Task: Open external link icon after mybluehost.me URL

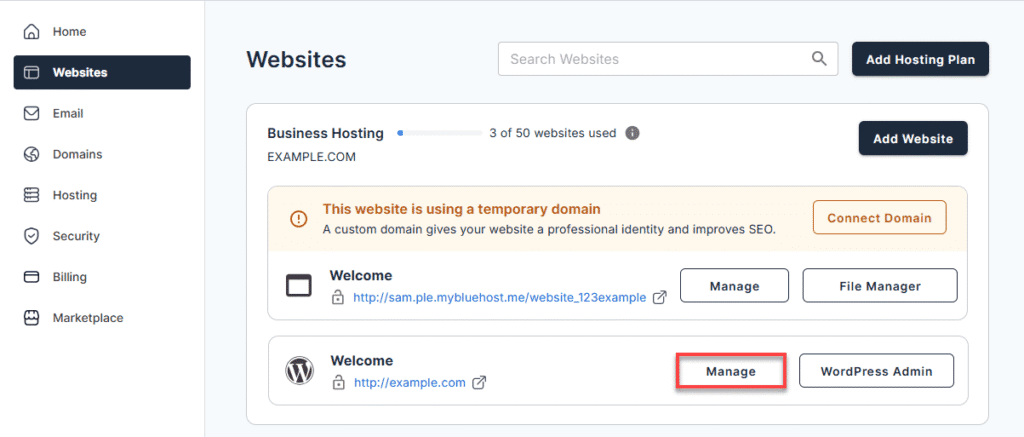Action: click(x=660, y=298)
